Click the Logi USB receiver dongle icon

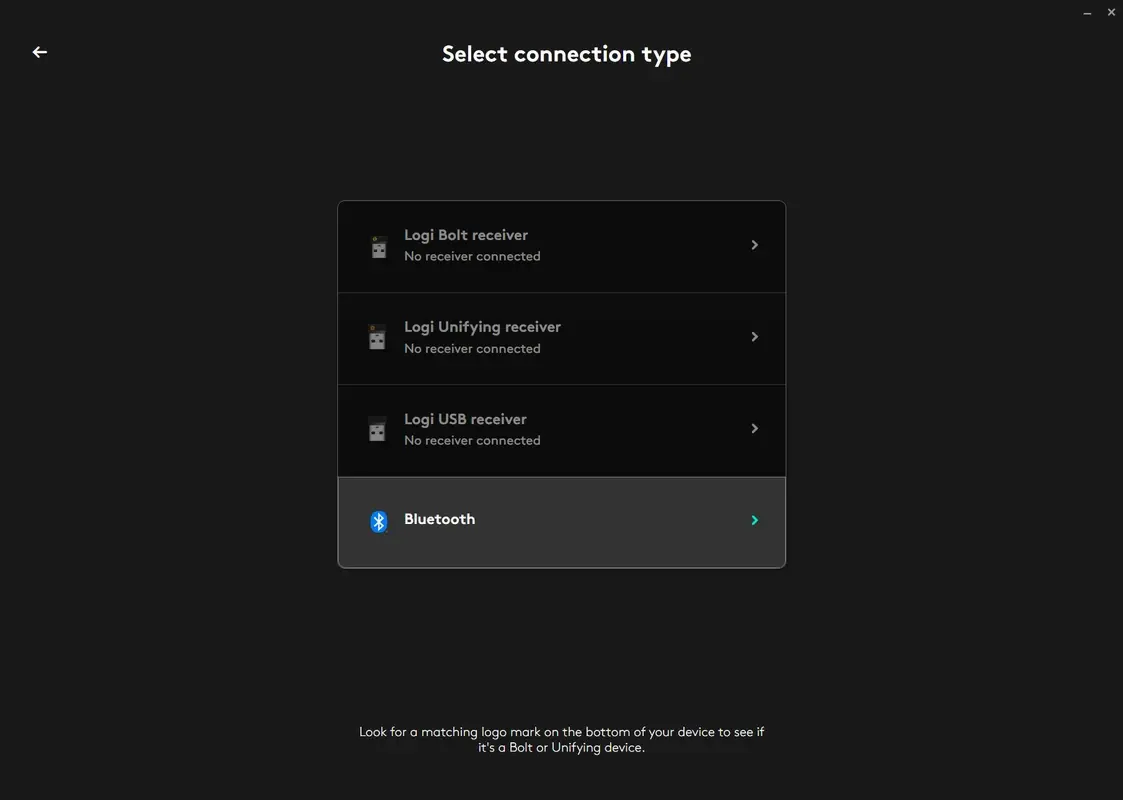tap(378, 430)
